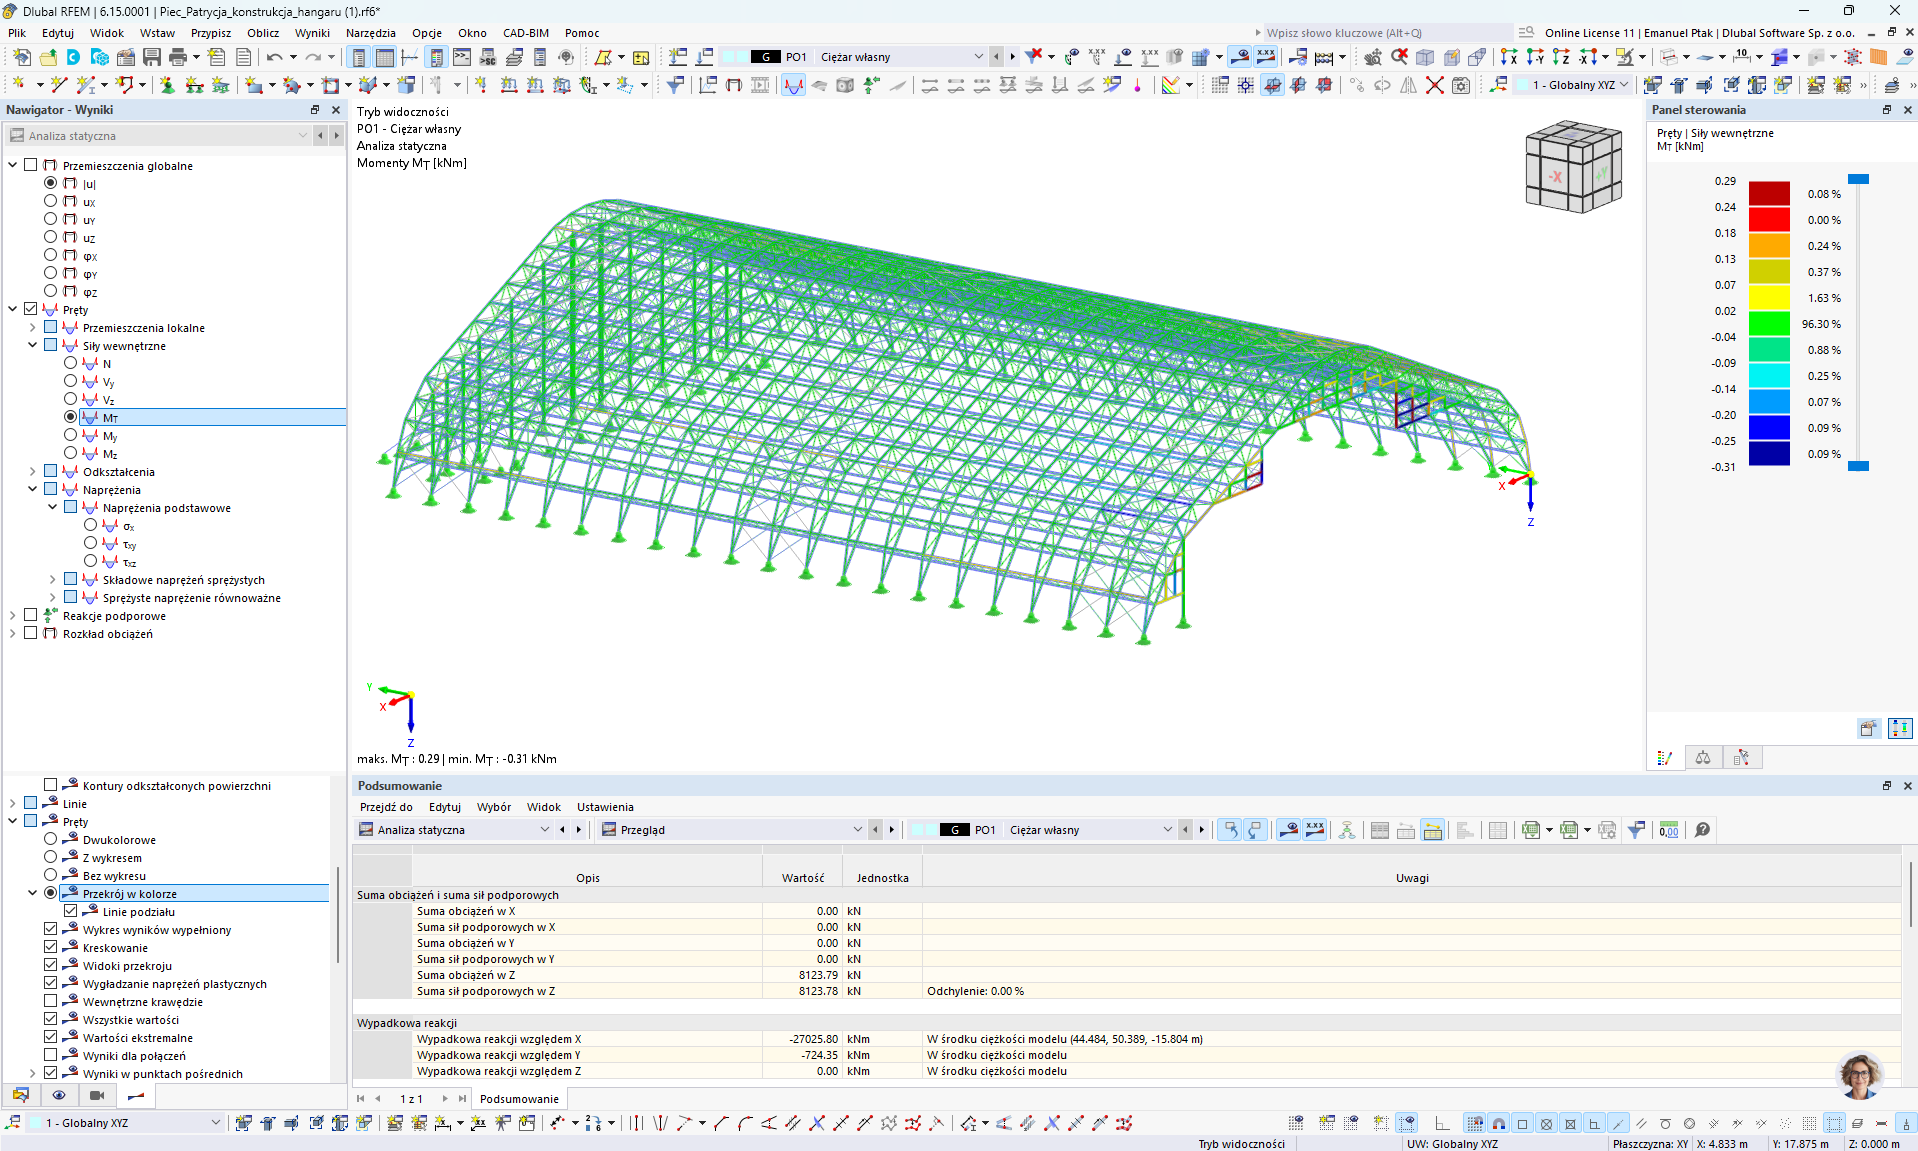Viewport: 1918px width, 1151px height.
Task: Click the new model icon
Action: pyautogui.click(x=22, y=57)
